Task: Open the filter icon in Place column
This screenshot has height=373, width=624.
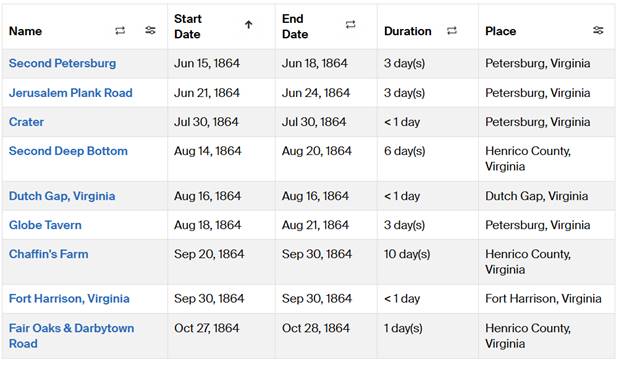Action: pyautogui.click(x=598, y=30)
